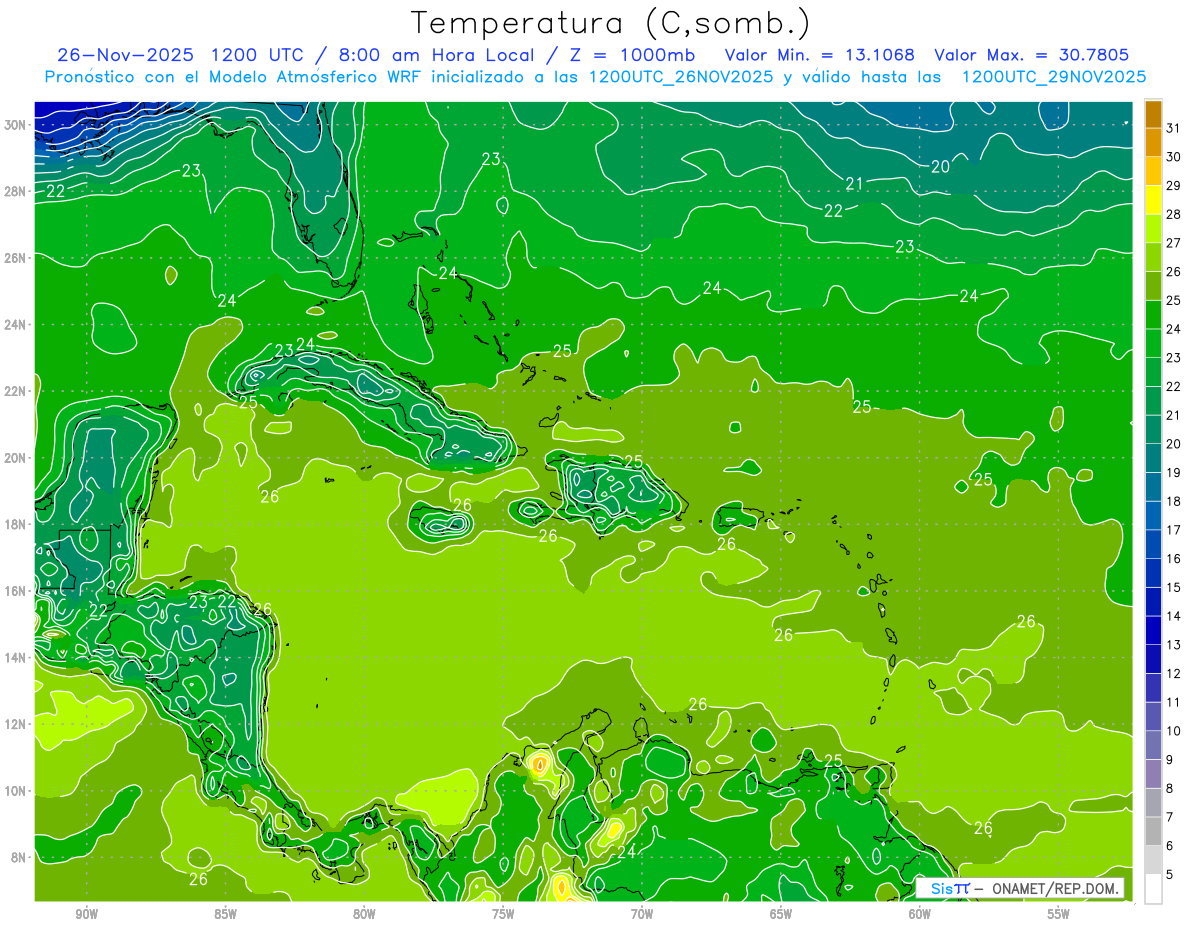Screen dimensions: 1200x927
Task: Click the 'Sis' logo text beside ONAMET
Action: tap(943, 888)
